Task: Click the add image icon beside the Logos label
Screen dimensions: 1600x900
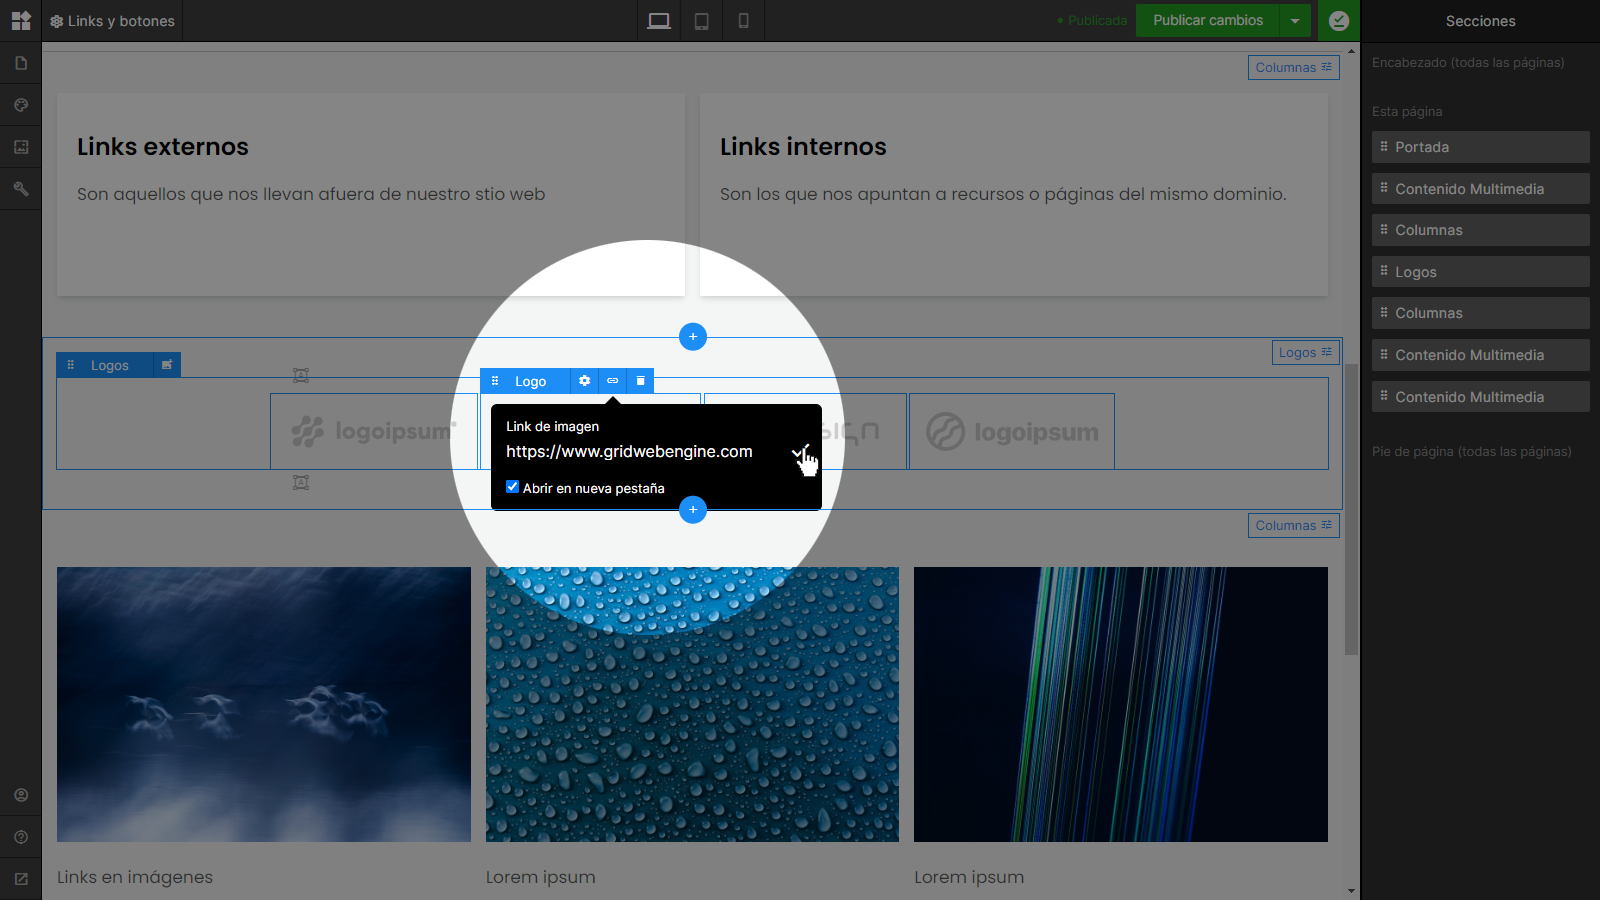Action: click(167, 365)
